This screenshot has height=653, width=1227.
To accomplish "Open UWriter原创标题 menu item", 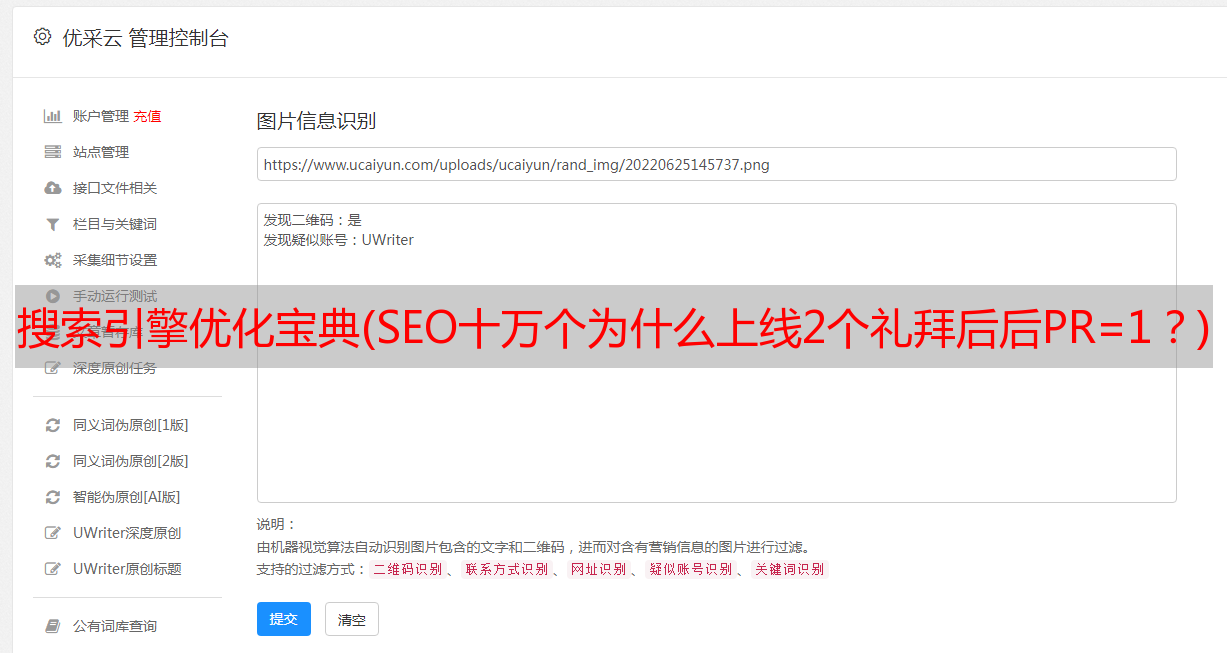I will pyautogui.click(x=127, y=569).
